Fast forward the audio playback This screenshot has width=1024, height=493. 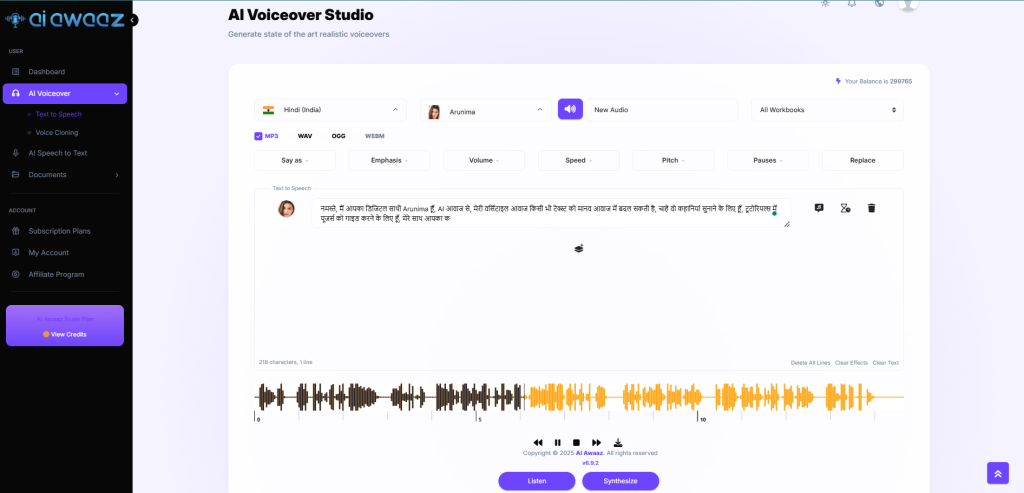[x=597, y=442]
